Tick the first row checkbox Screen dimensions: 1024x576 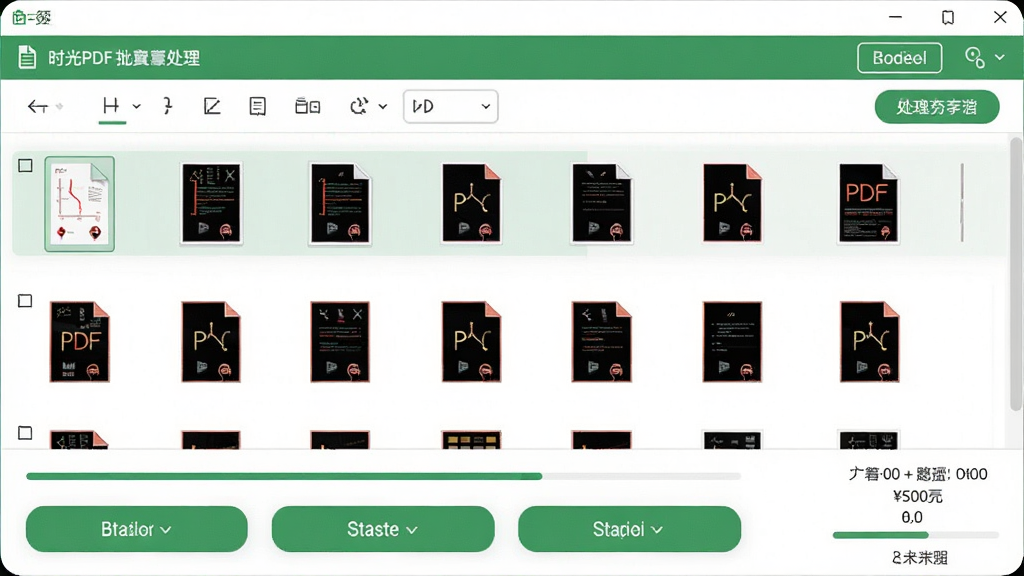(x=25, y=166)
